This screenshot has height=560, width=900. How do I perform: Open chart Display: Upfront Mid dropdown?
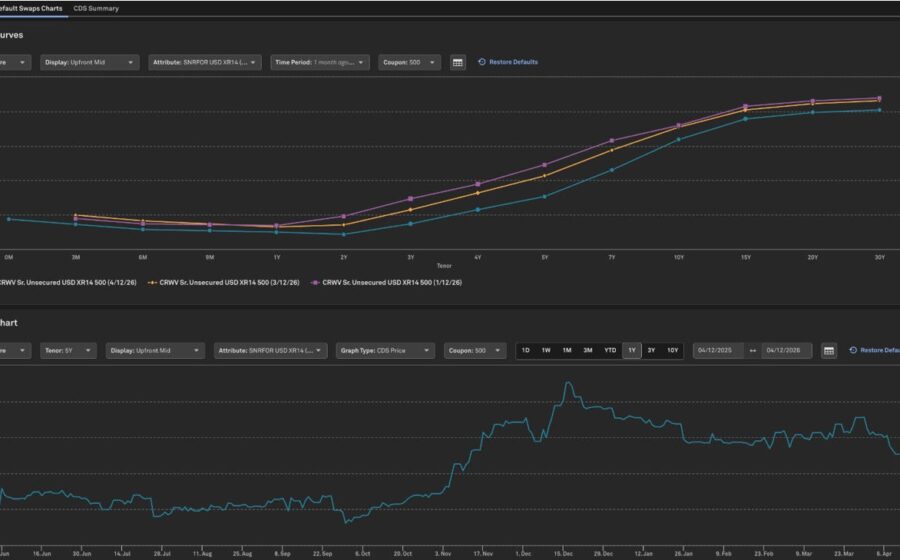155,351
